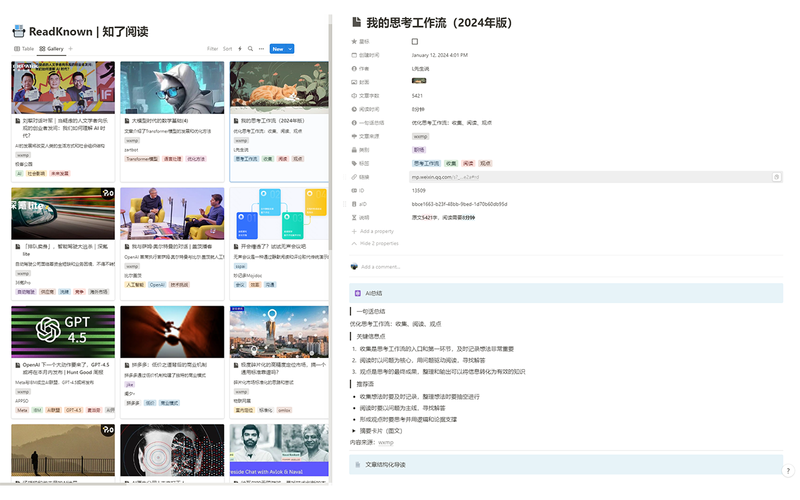Image resolution: width=800 pixels, height=500 pixels.
Task: Click Add a property
Action: point(373,231)
